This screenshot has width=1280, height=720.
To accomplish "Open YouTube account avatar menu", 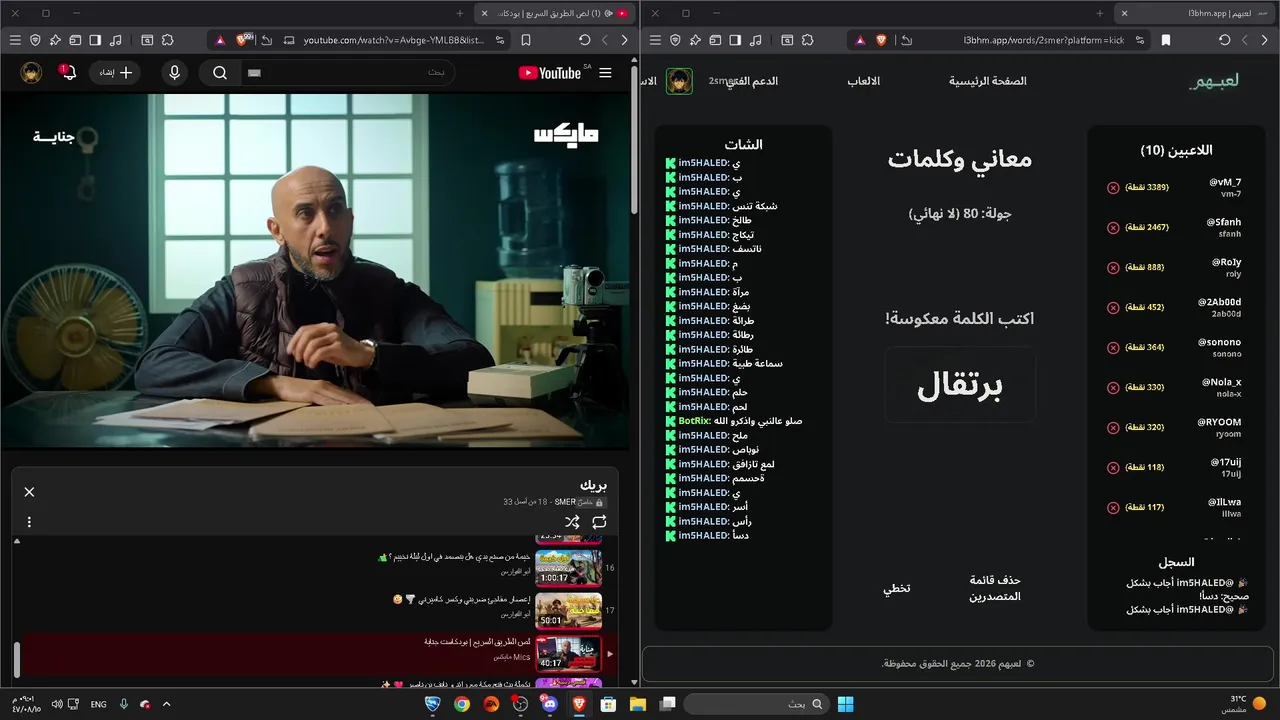I will (31, 72).
